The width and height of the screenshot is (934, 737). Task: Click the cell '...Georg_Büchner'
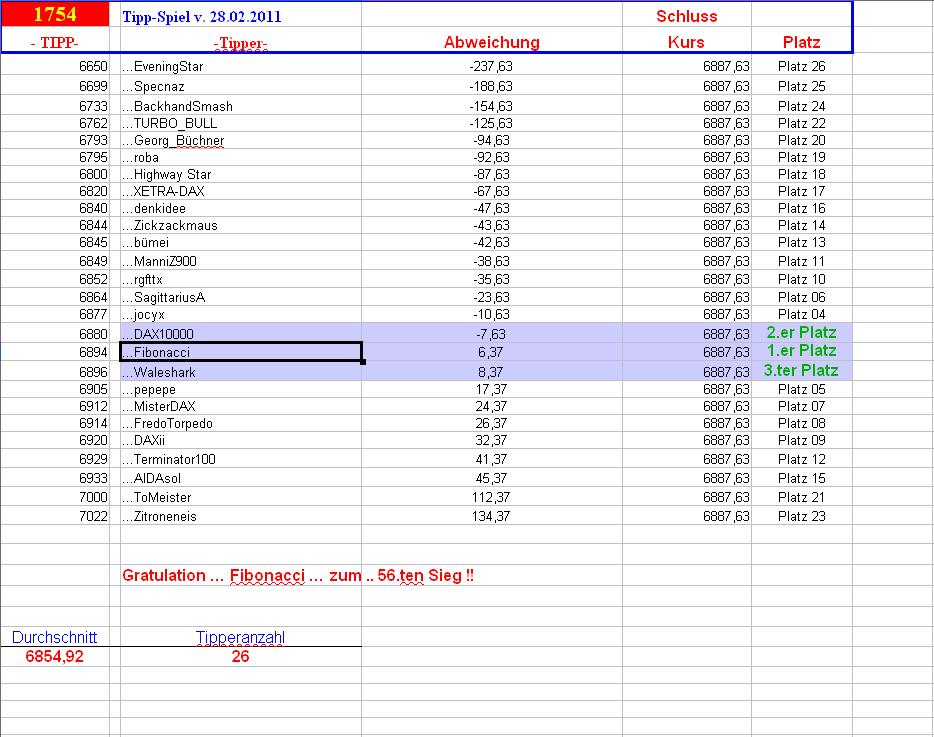click(241, 140)
